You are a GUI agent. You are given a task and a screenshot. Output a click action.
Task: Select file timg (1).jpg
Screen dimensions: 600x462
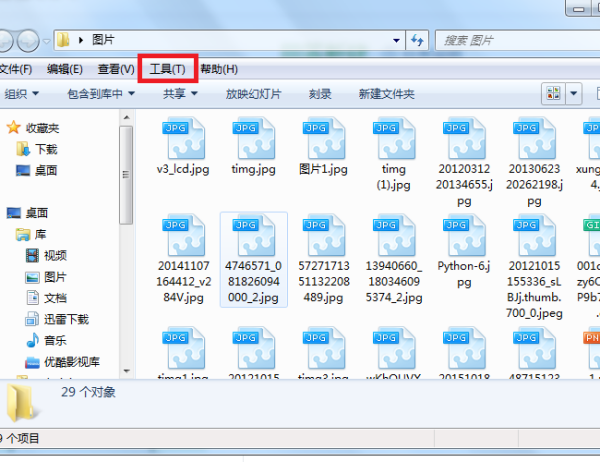(x=394, y=154)
